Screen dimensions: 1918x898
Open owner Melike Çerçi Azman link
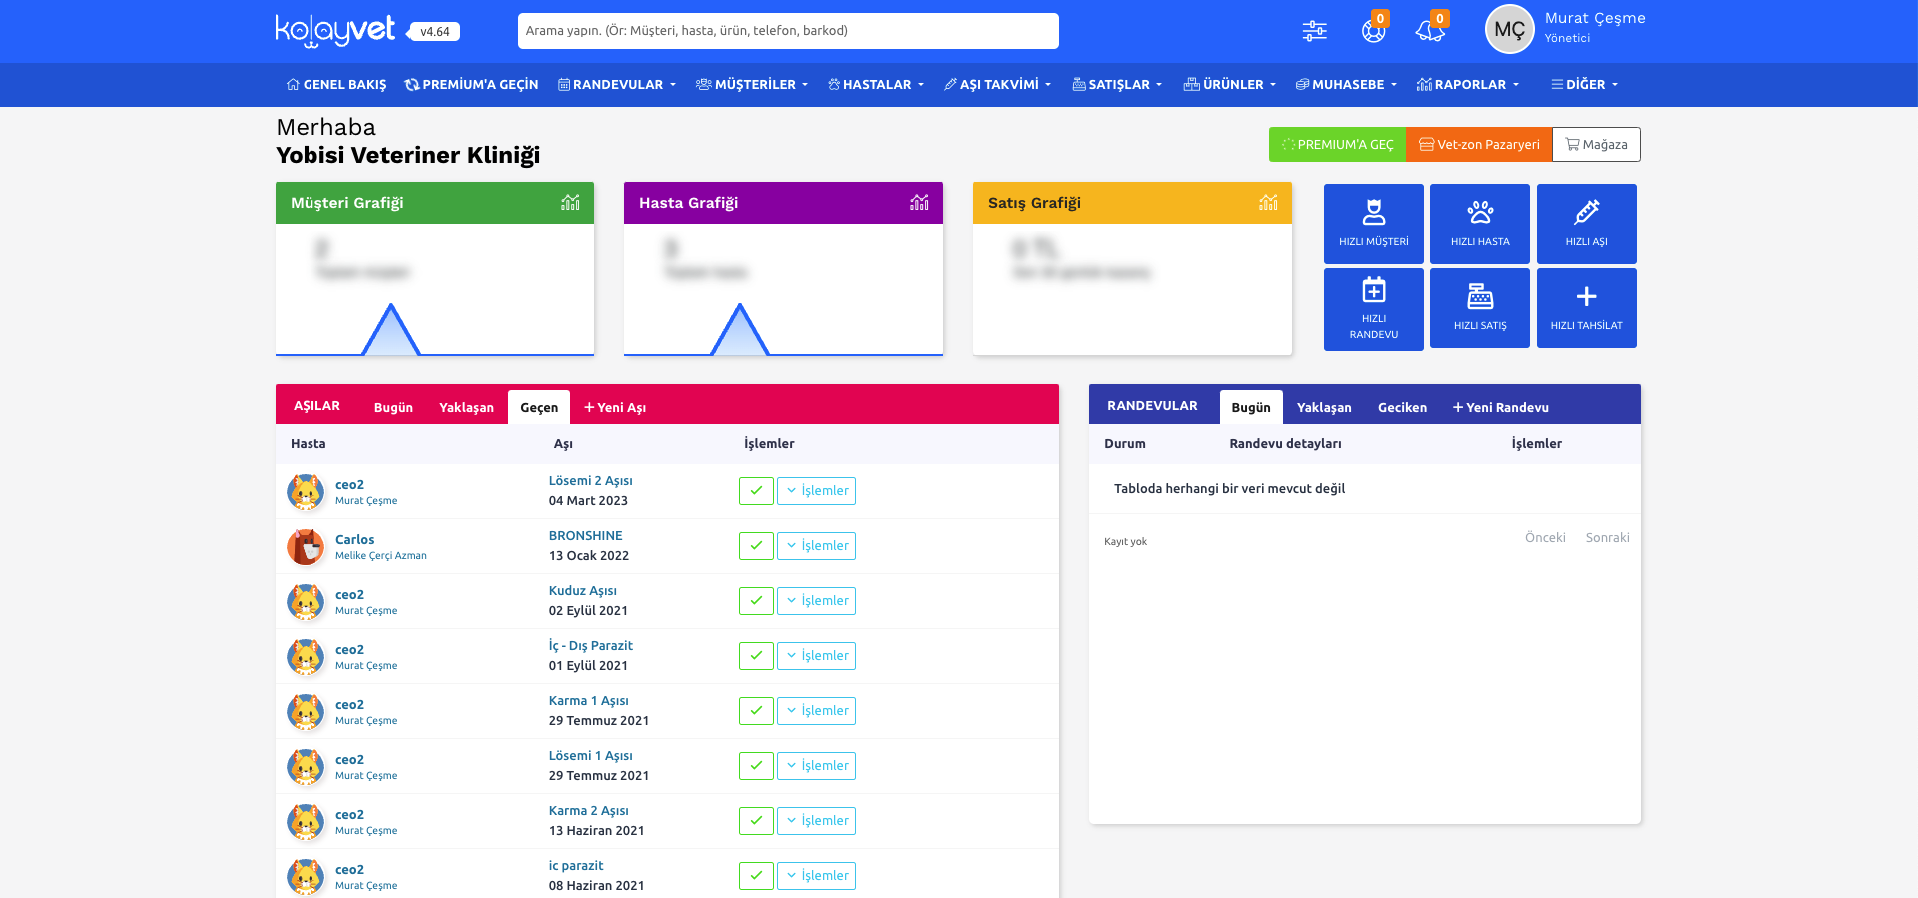pyautogui.click(x=381, y=556)
